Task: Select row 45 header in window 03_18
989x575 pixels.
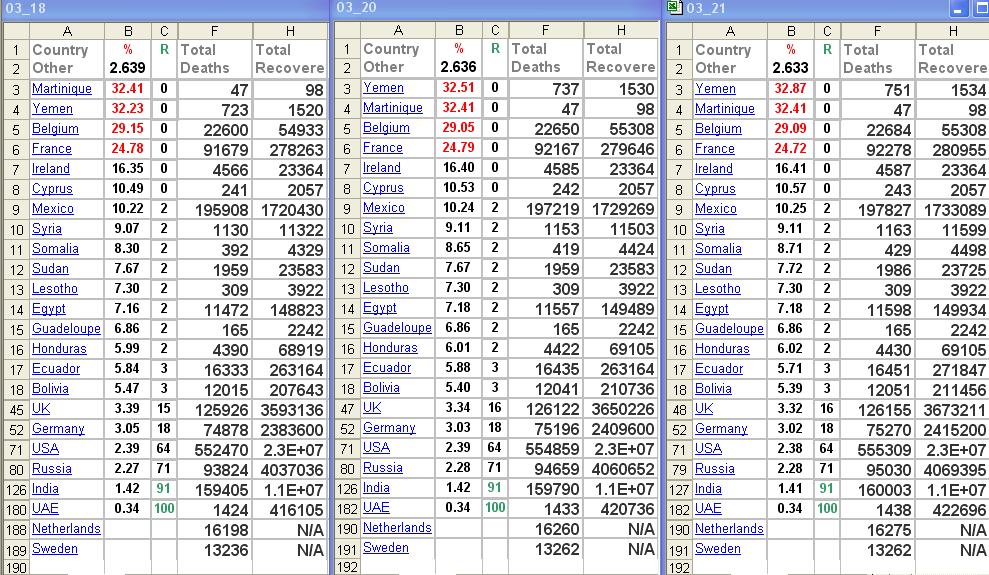Action: (x=16, y=409)
